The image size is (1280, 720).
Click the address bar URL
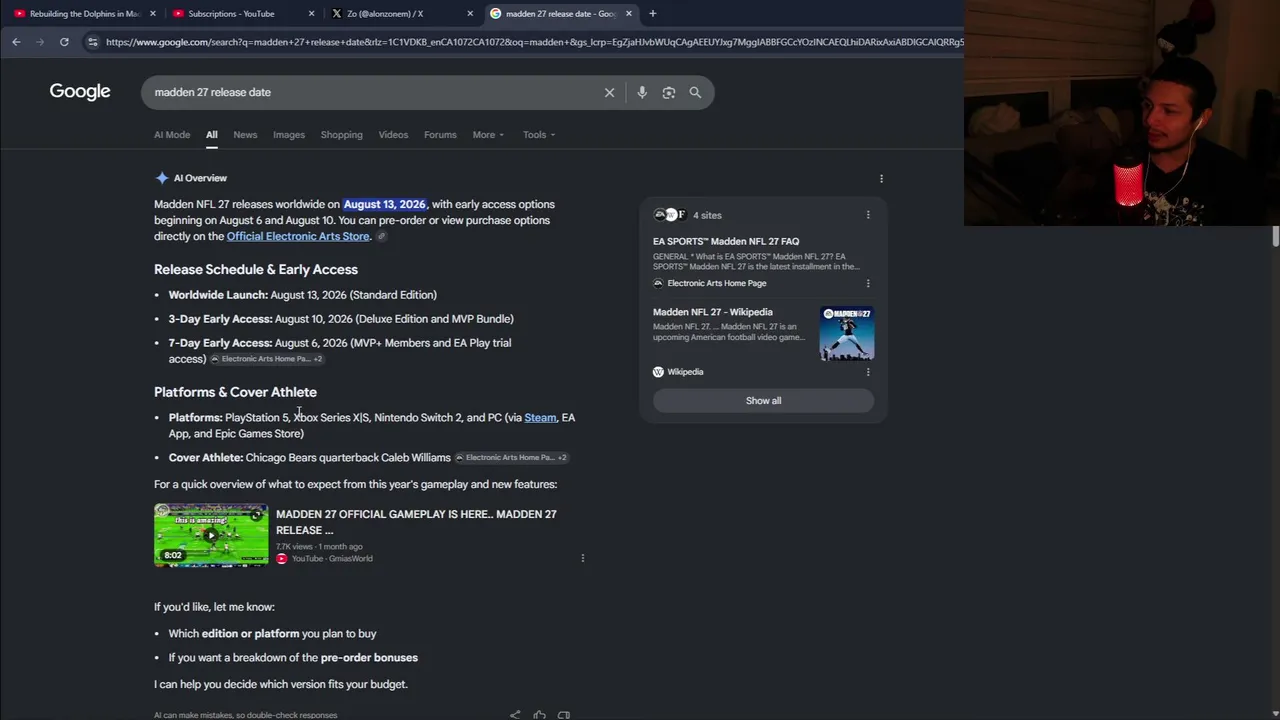point(534,42)
